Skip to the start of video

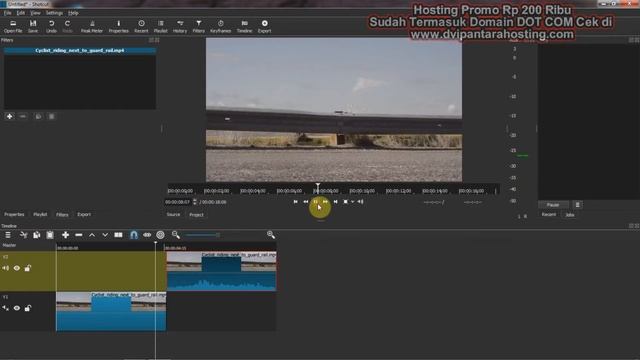(296, 202)
